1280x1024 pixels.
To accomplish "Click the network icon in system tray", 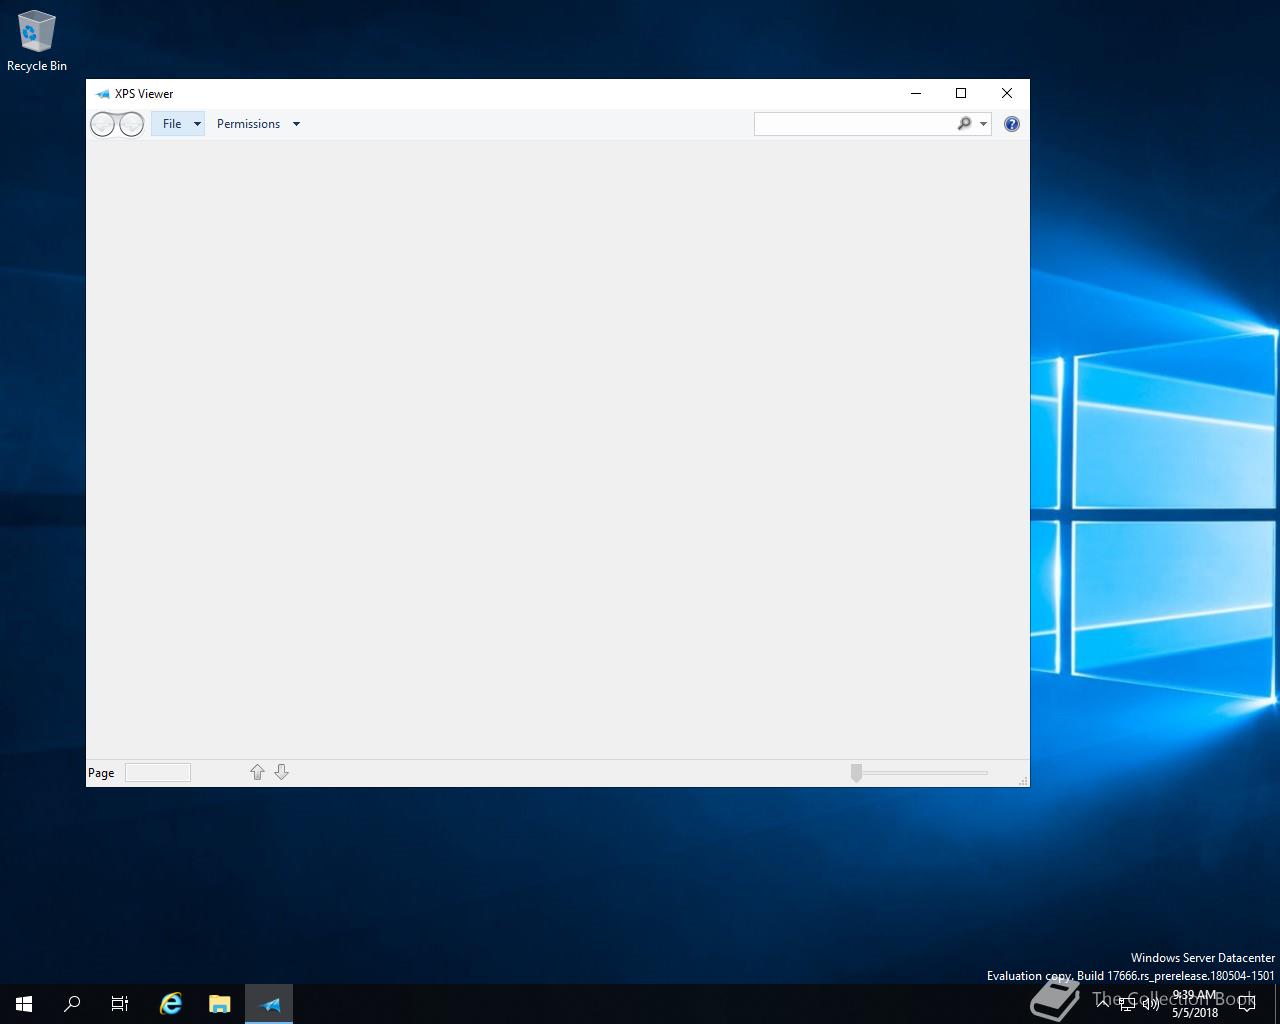I will click(1127, 1004).
